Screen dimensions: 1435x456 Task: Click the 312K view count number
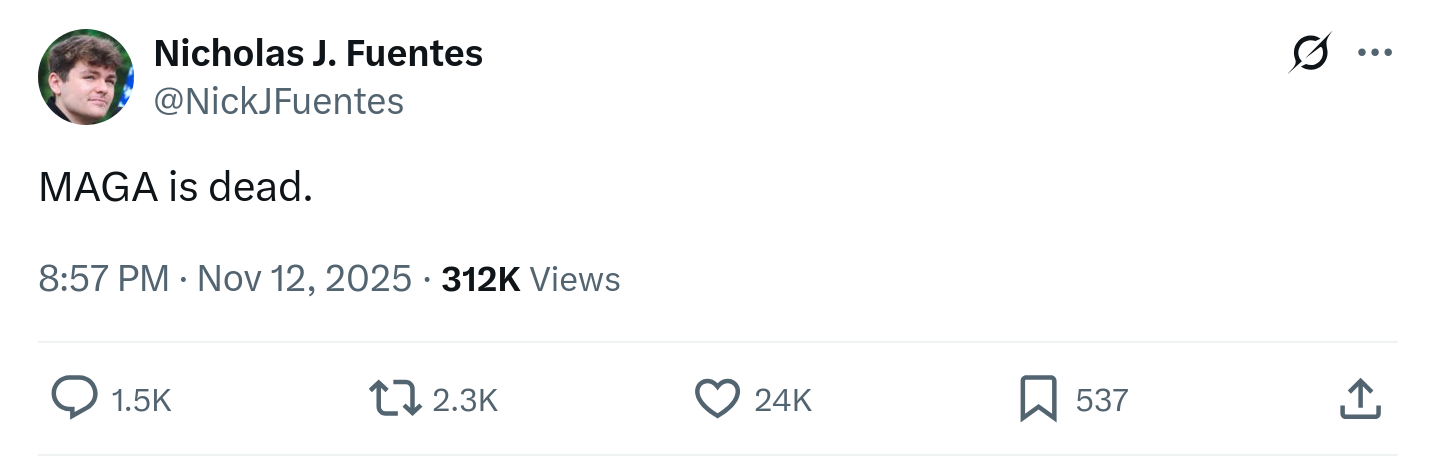(x=480, y=279)
